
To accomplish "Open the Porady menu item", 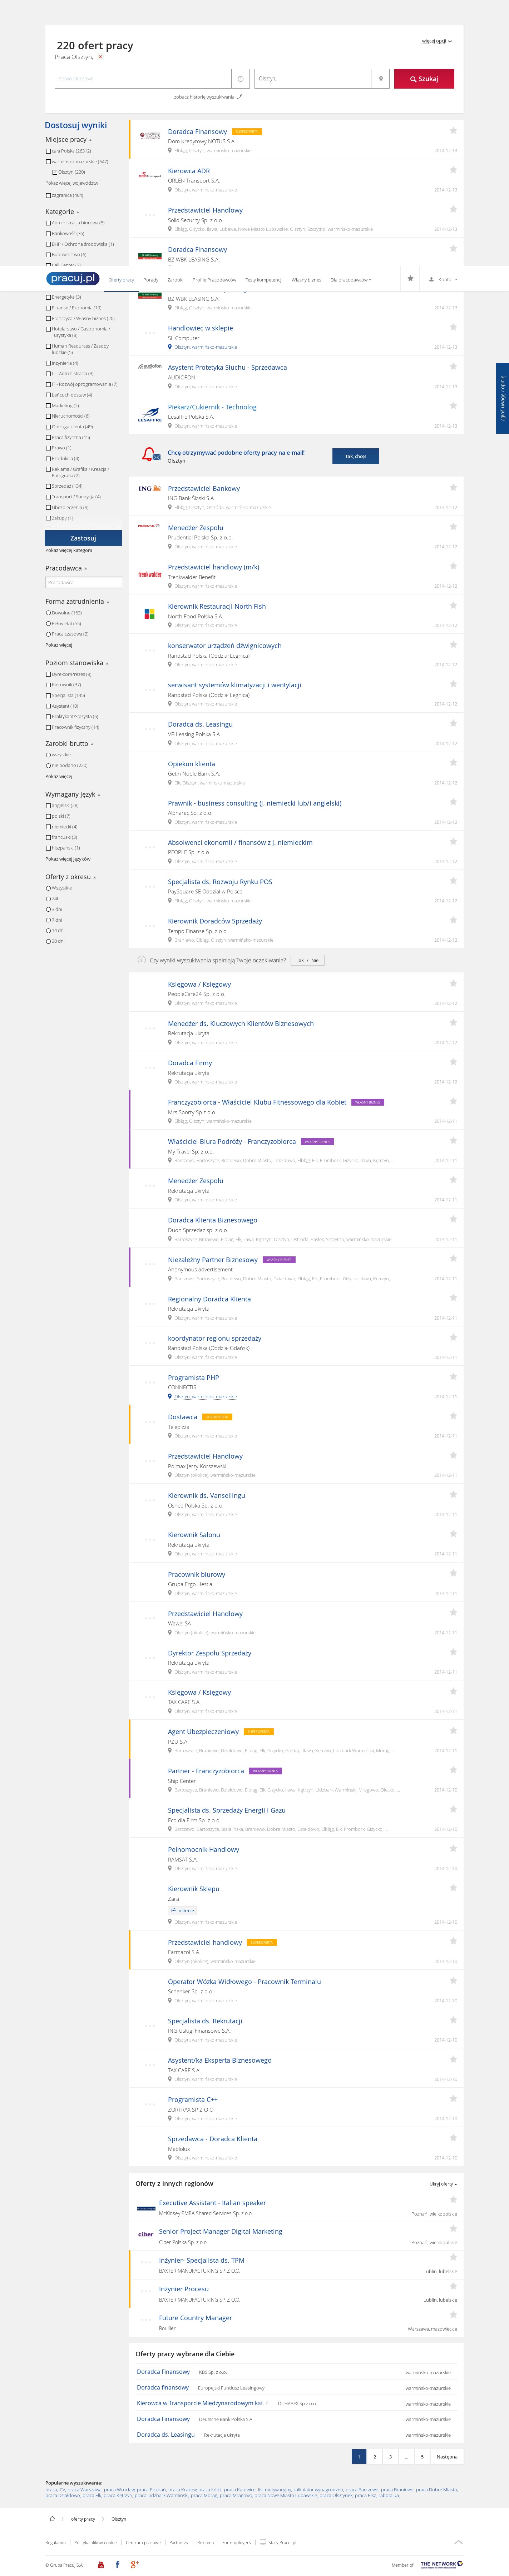I will [151, 280].
